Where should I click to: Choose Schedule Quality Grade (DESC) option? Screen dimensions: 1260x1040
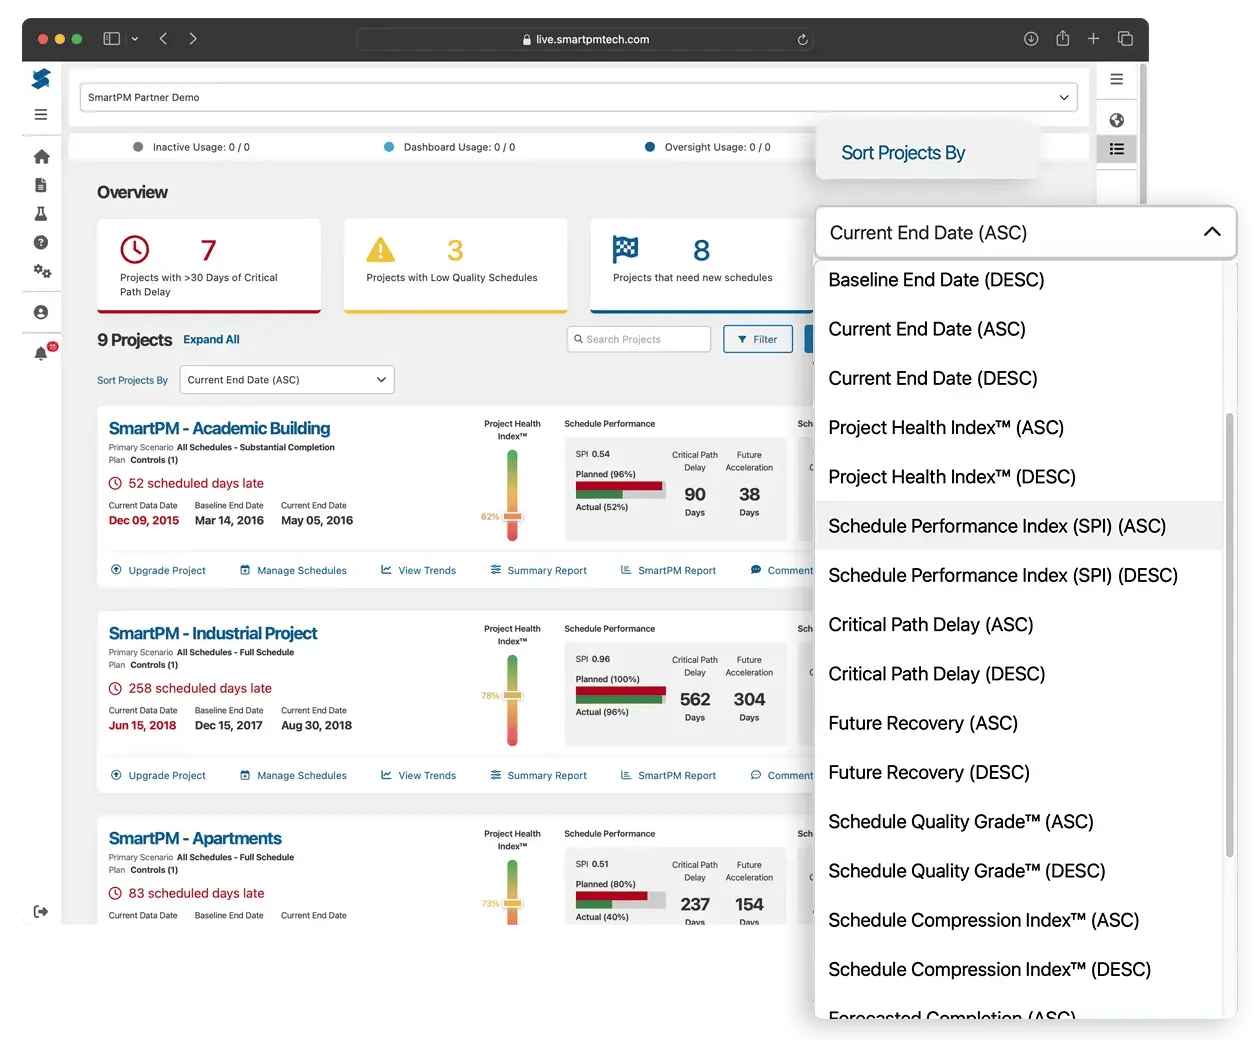1019,871
